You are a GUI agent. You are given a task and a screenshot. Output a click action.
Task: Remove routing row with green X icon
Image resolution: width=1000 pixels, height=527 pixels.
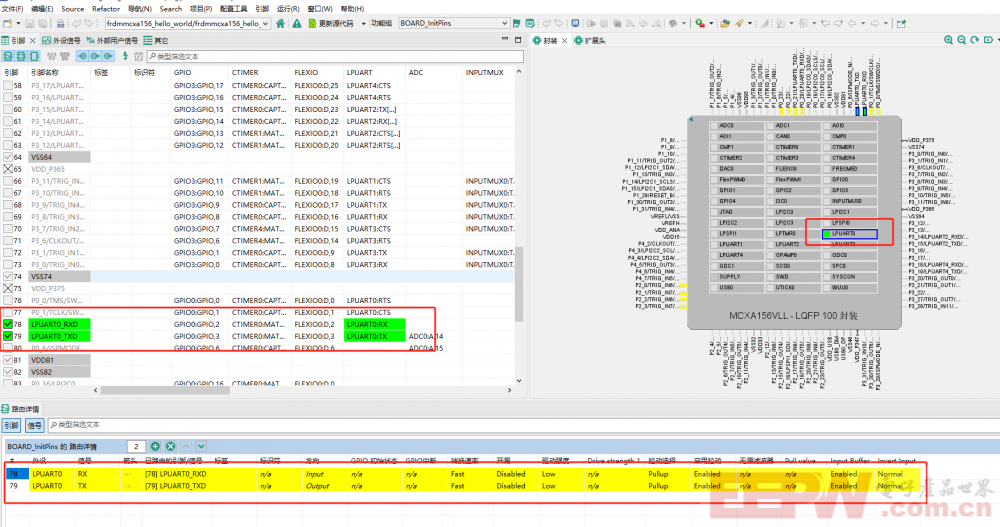point(170,446)
